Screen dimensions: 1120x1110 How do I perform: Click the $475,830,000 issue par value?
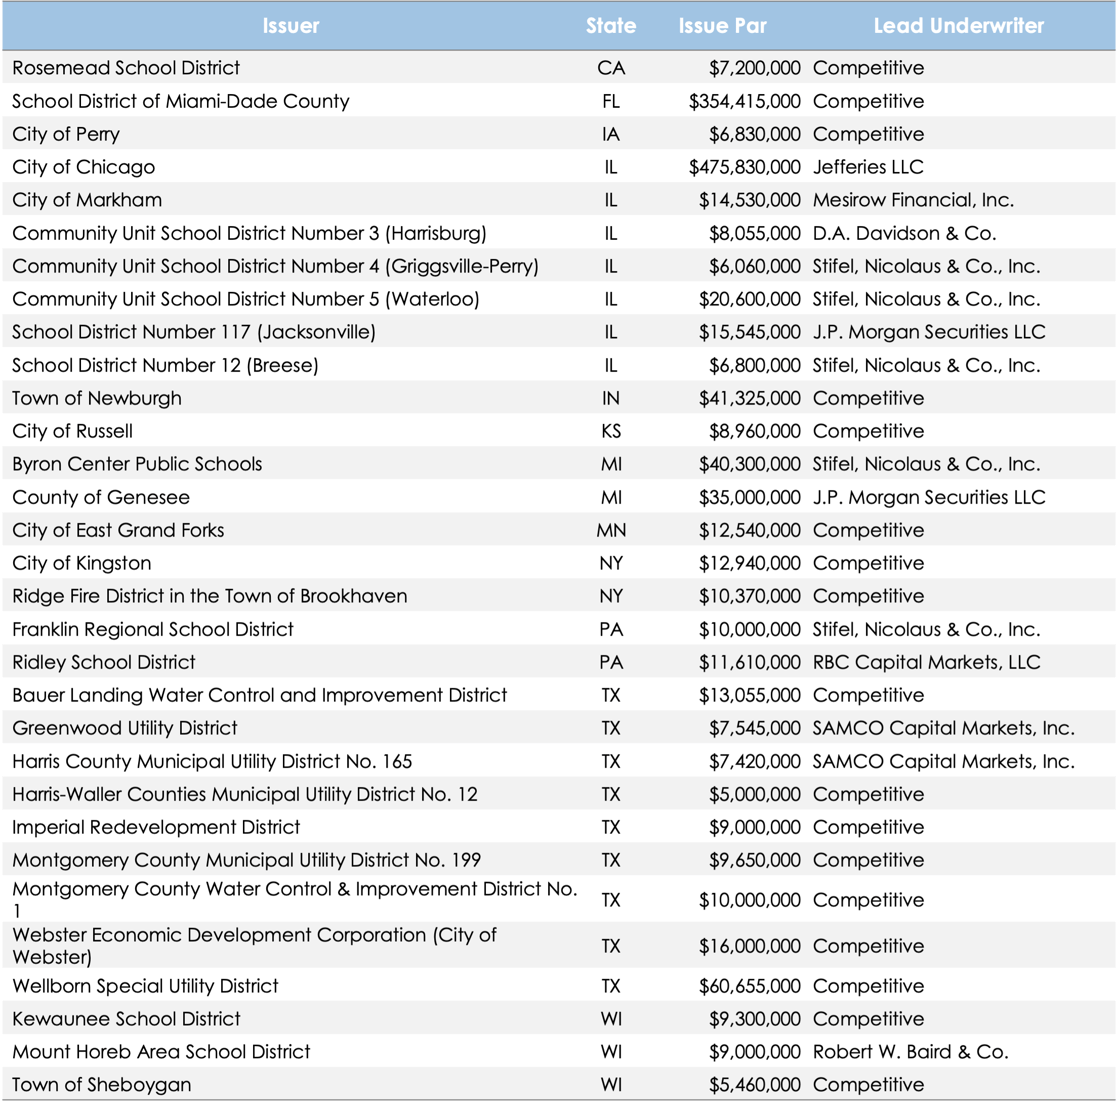point(745,167)
